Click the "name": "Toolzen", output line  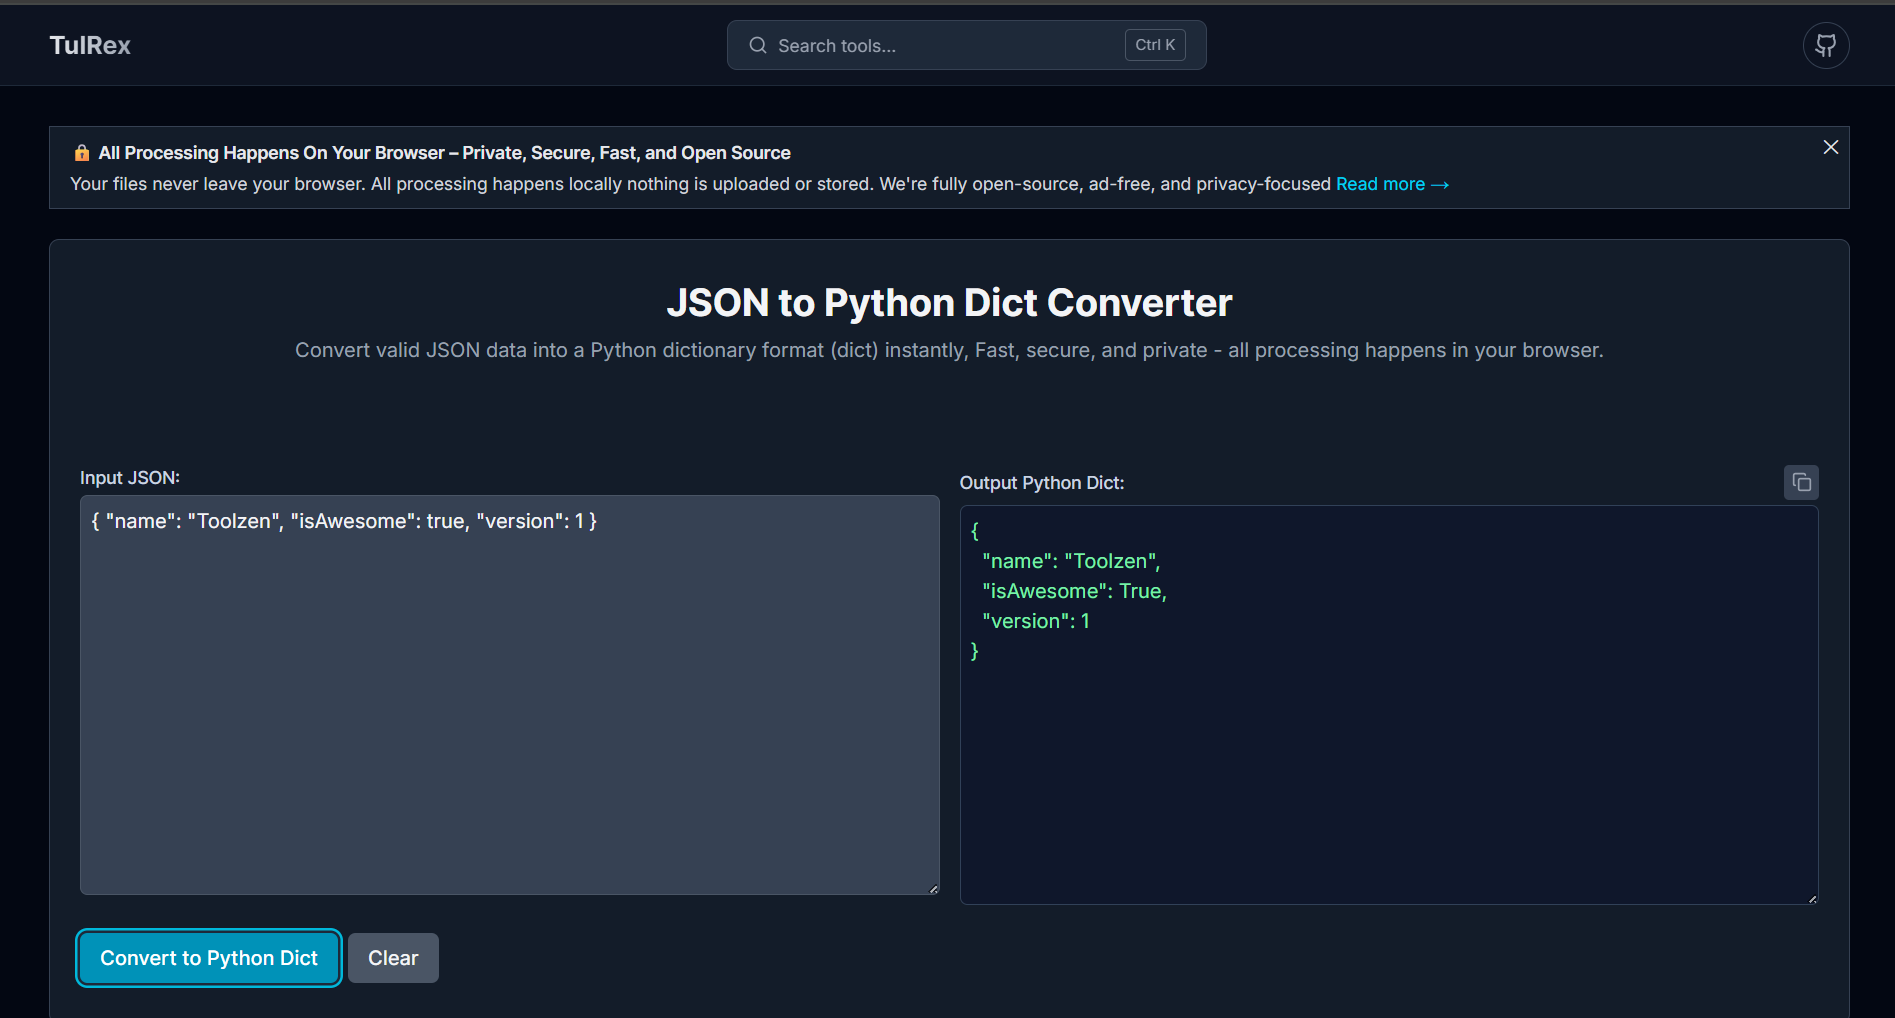click(x=1071, y=561)
